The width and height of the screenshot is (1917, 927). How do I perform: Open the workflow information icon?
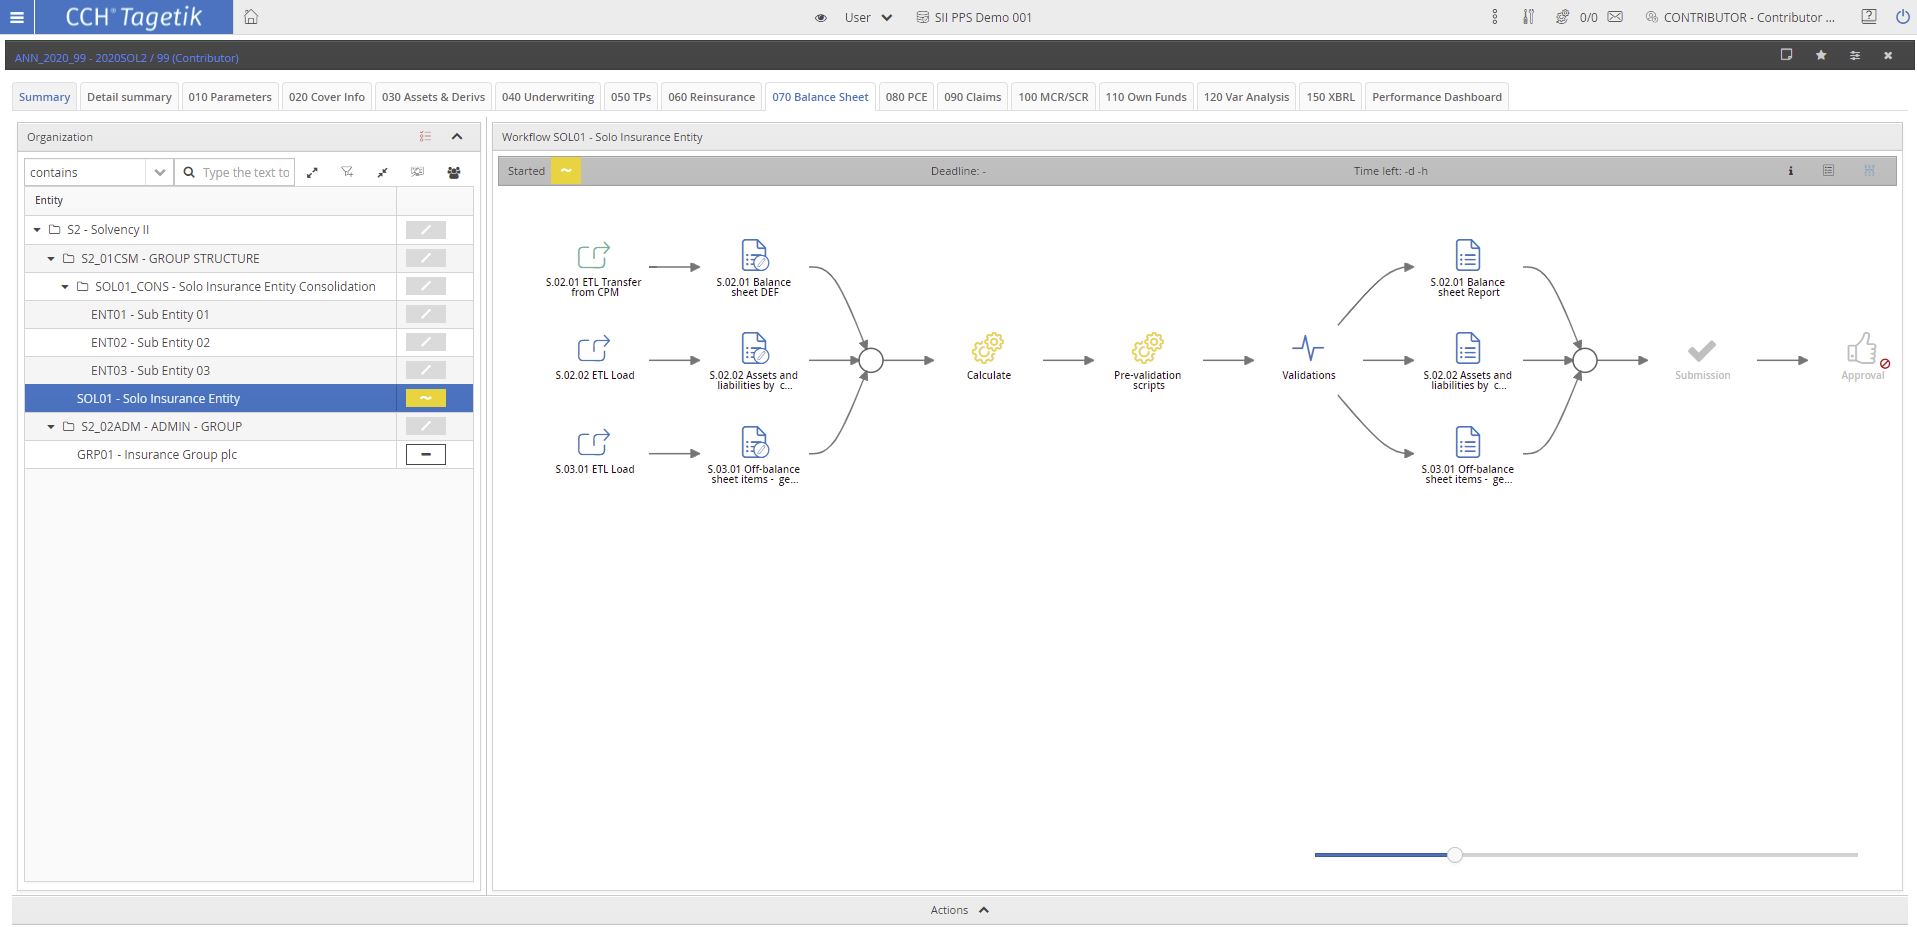pyautogui.click(x=1790, y=171)
